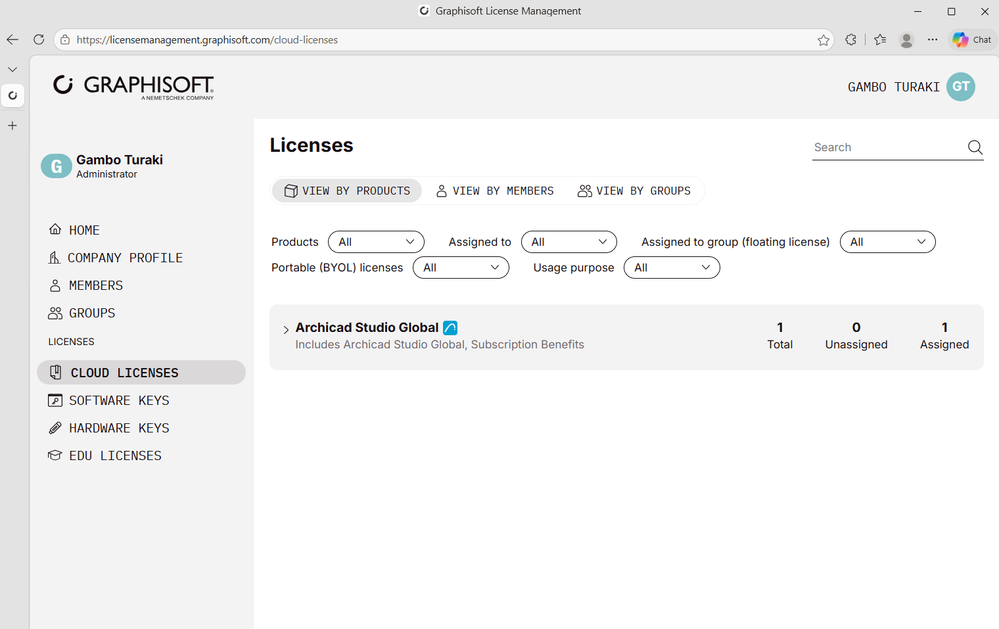Image resolution: width=999 pixels, height=629 pixels.
Task: Click the magnifier search icon
Action: tap(975, 147)
